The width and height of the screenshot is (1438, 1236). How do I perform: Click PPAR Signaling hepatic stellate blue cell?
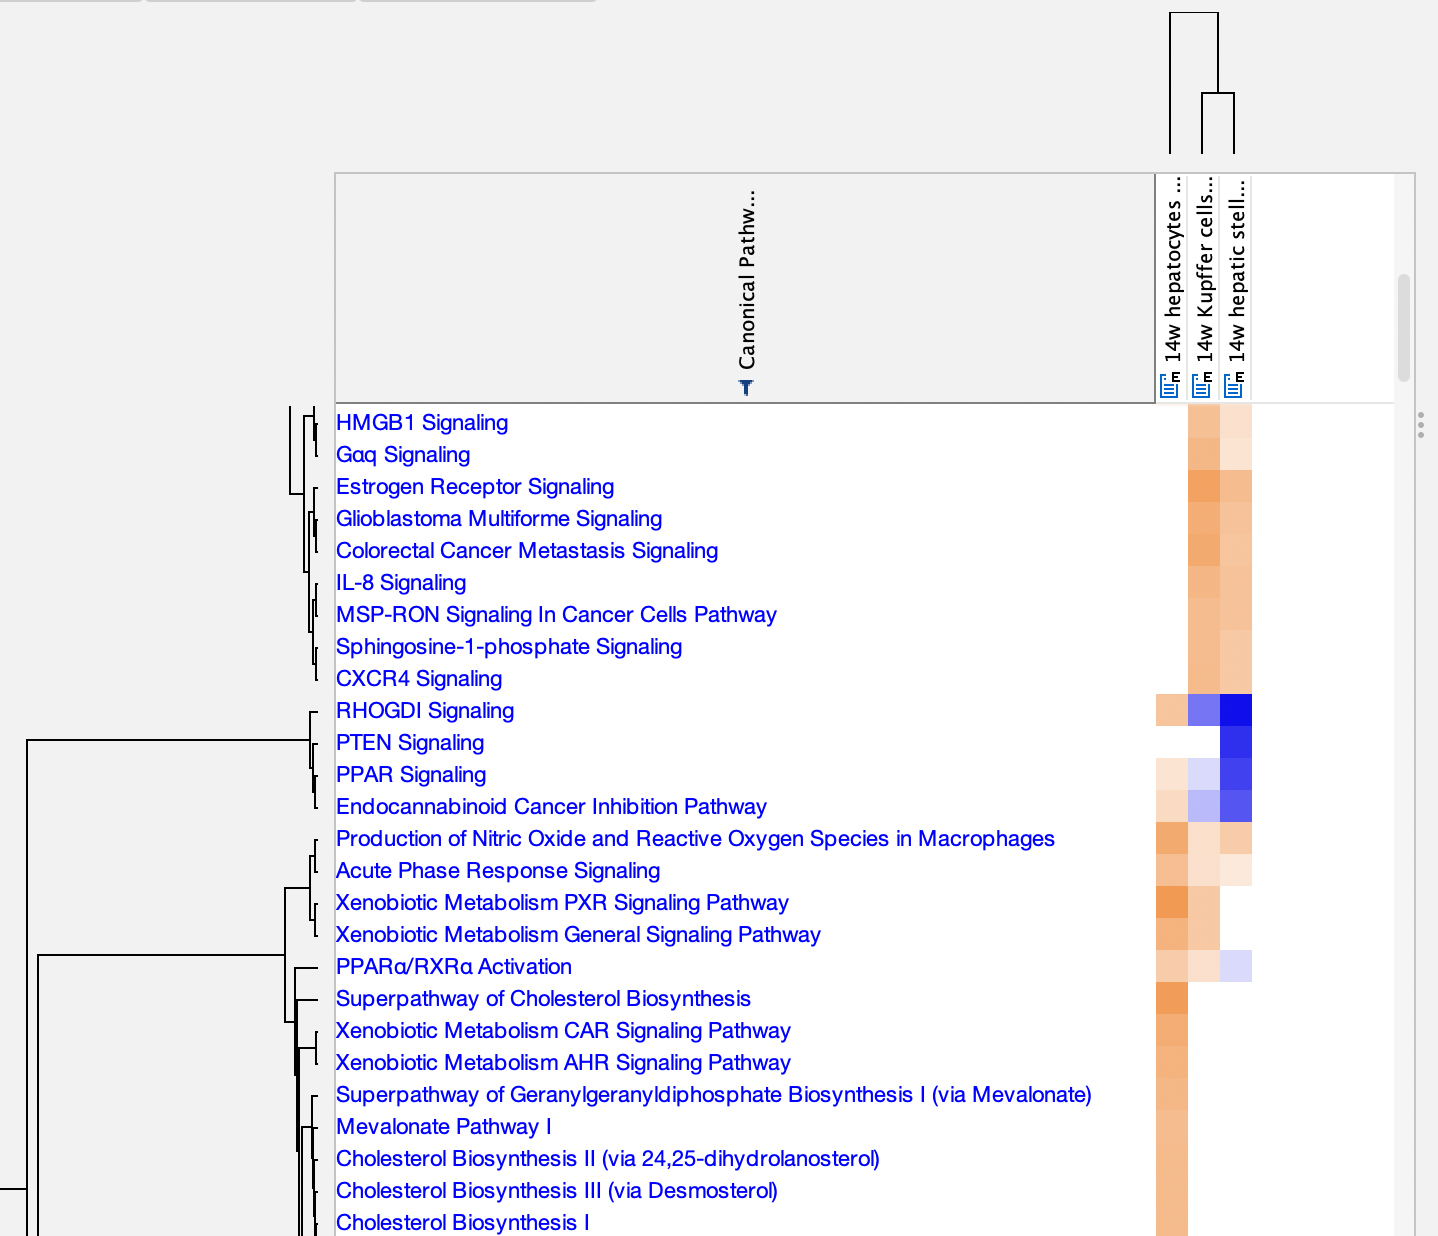(x=1236, y=774)
